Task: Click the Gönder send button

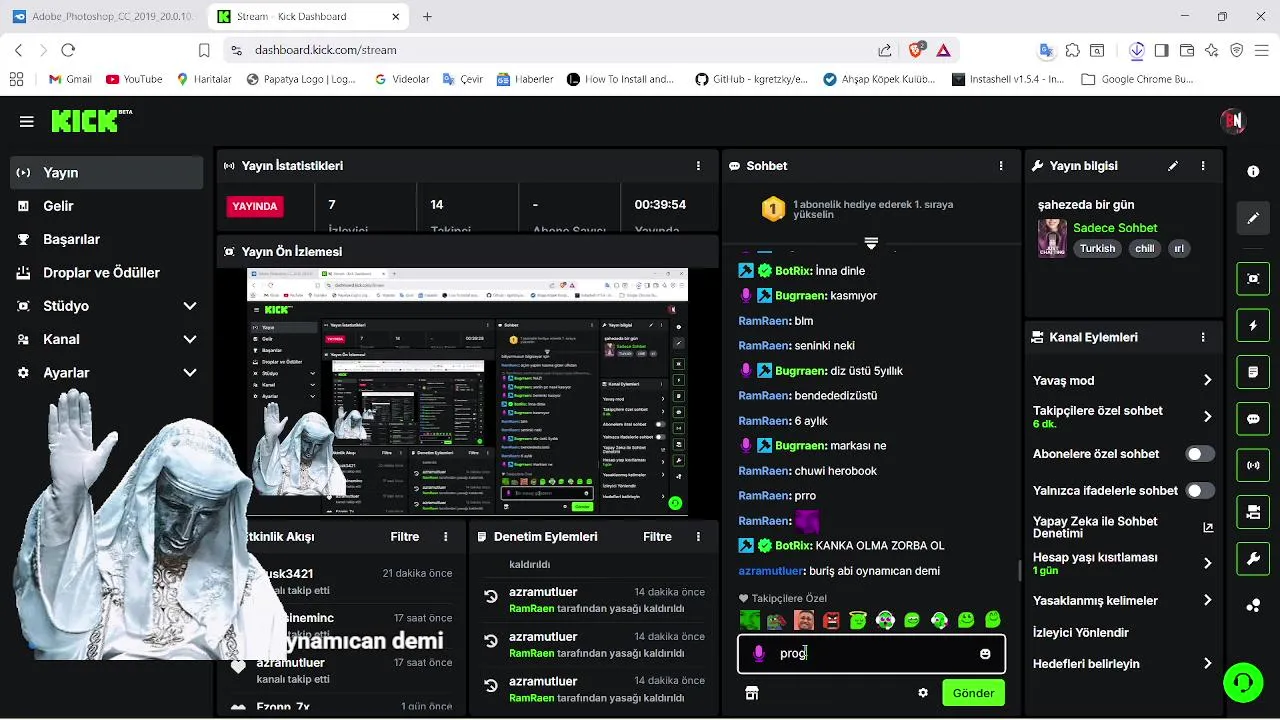Action: click(x=973, y=693)
